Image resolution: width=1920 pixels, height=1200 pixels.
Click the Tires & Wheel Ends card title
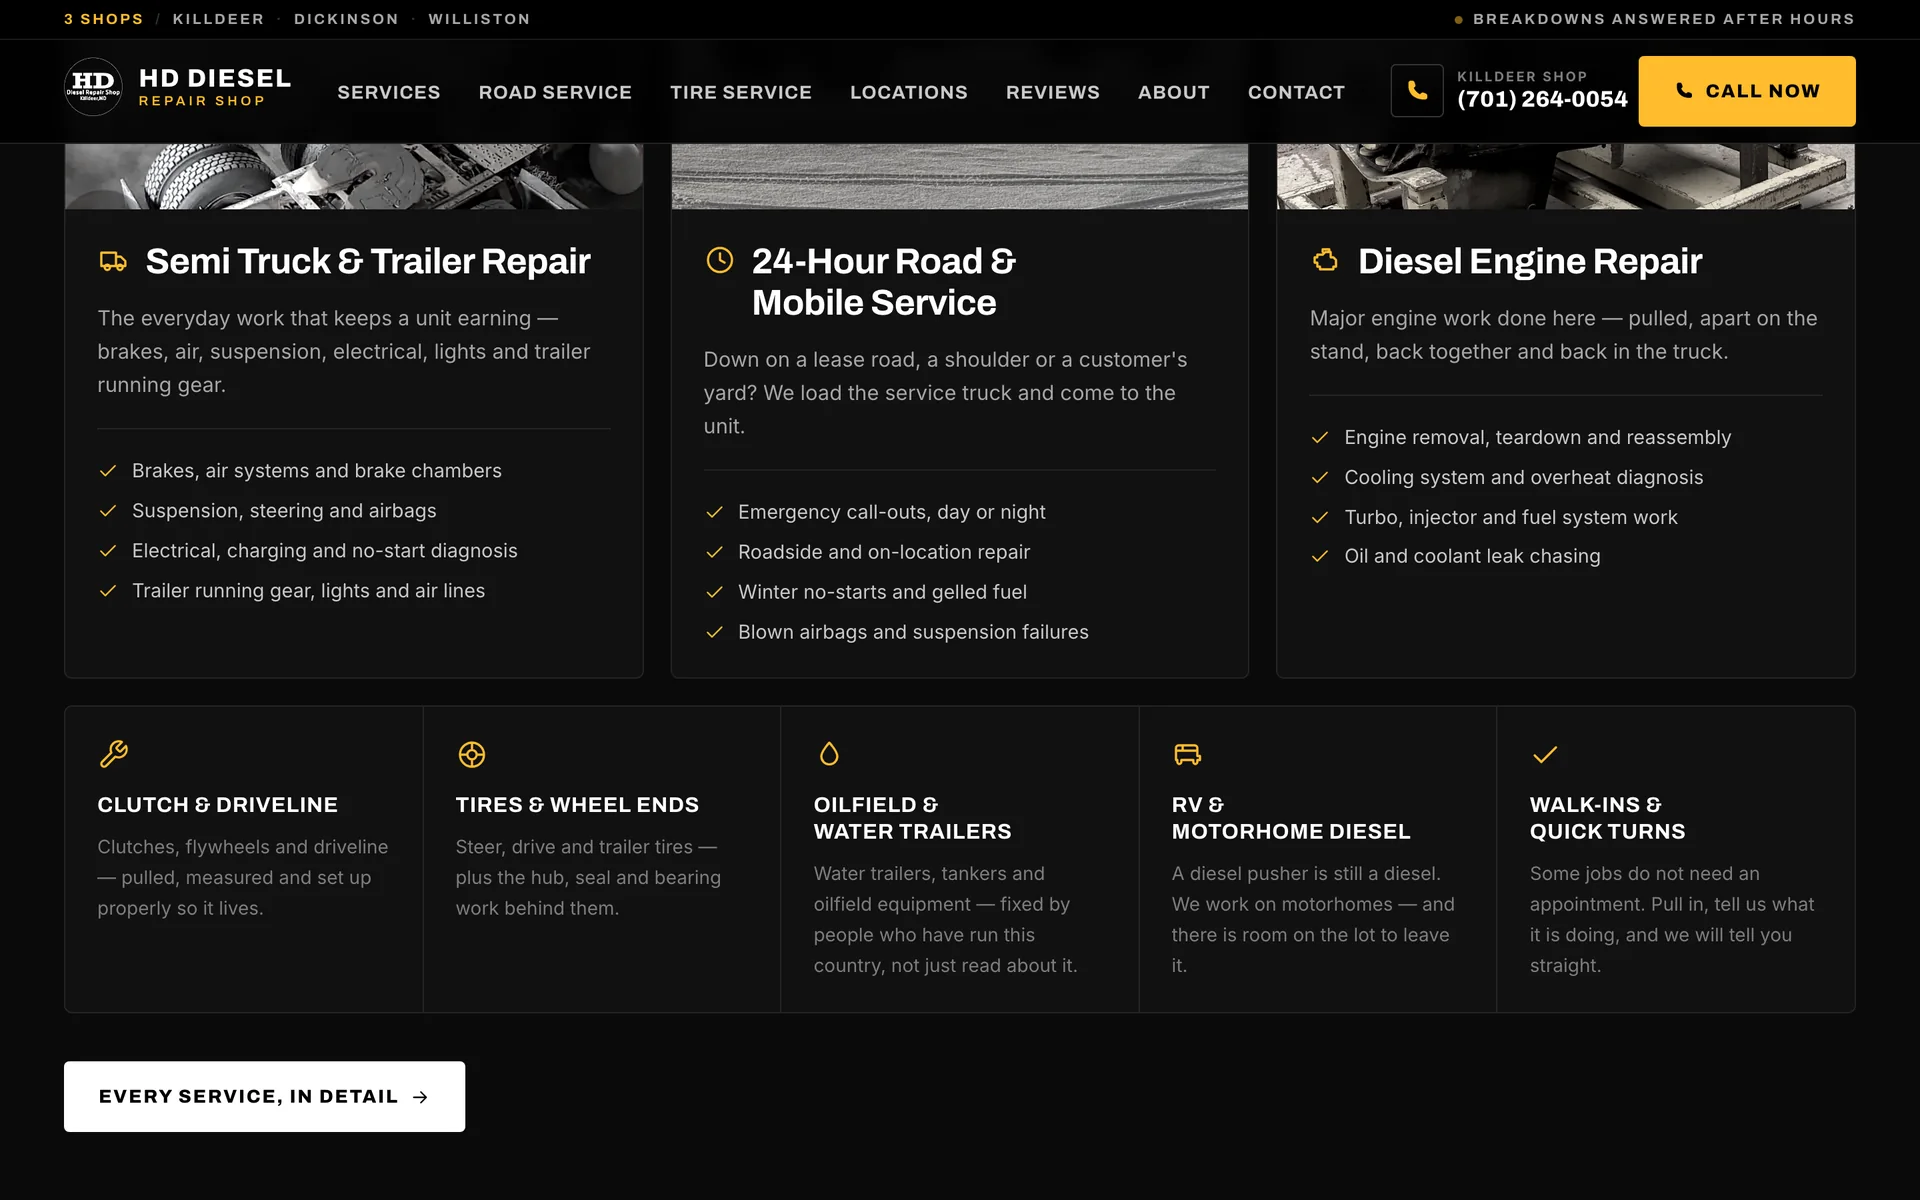point(577,805)
